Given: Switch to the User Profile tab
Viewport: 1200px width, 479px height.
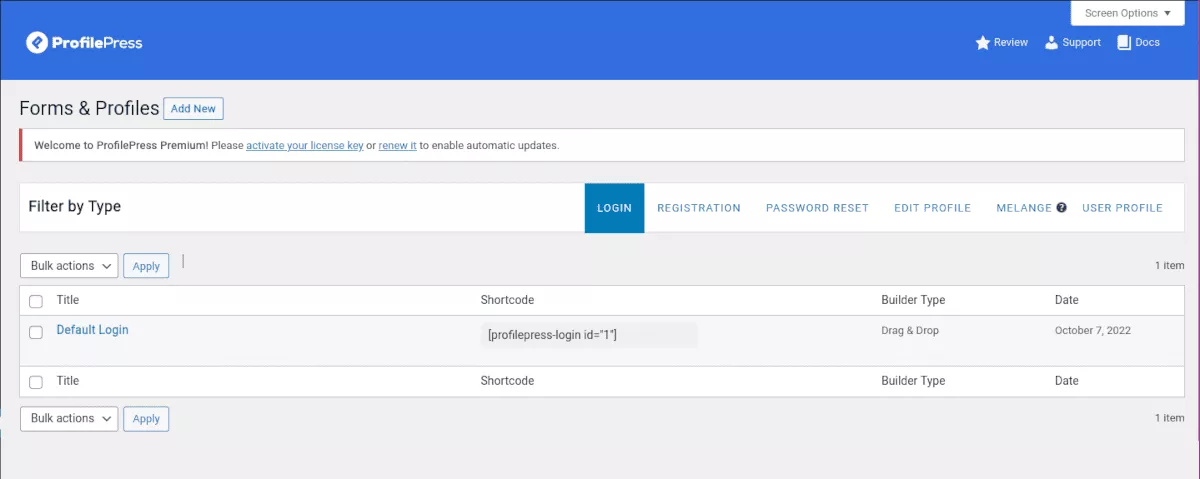Looking at the screenshot, I should (x=1122, y=208).
